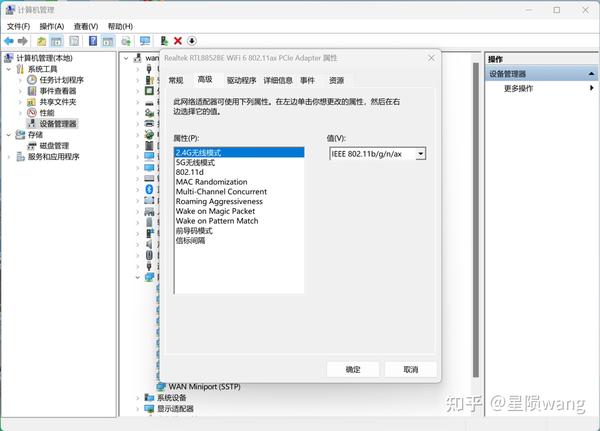Click the Scan for hardware changes monitor icon
The width and height of the screenshot is (600, 431).
(145, 41)
